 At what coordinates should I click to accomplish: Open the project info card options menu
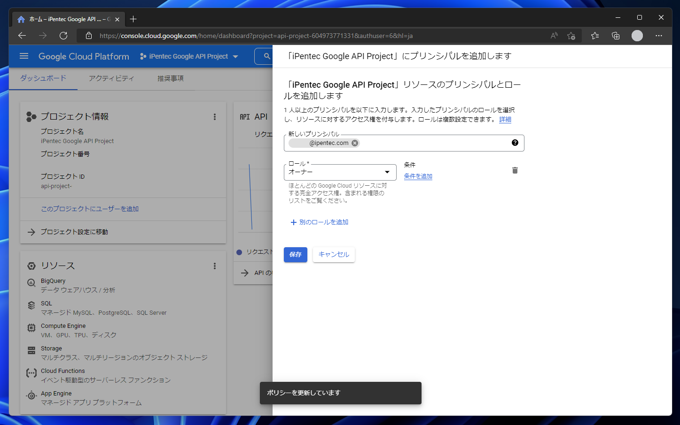(x=214, y=117)
